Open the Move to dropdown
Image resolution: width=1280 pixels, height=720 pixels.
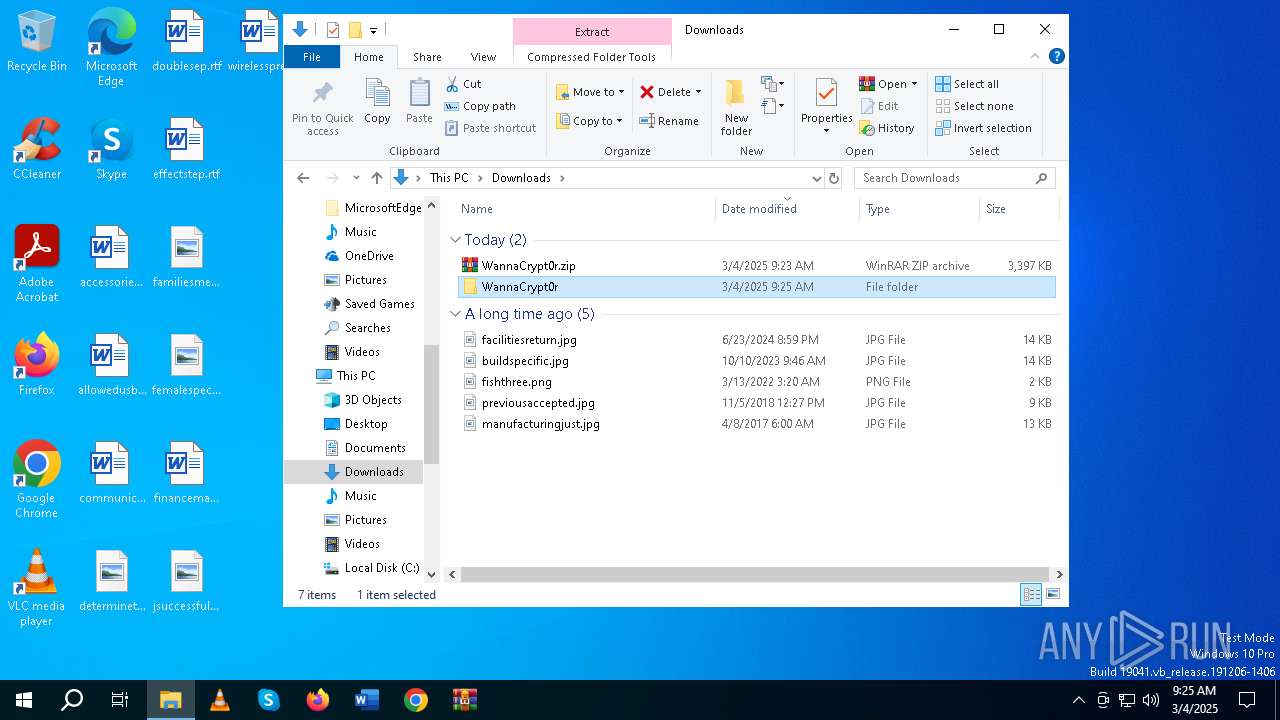tap(590, 92)
